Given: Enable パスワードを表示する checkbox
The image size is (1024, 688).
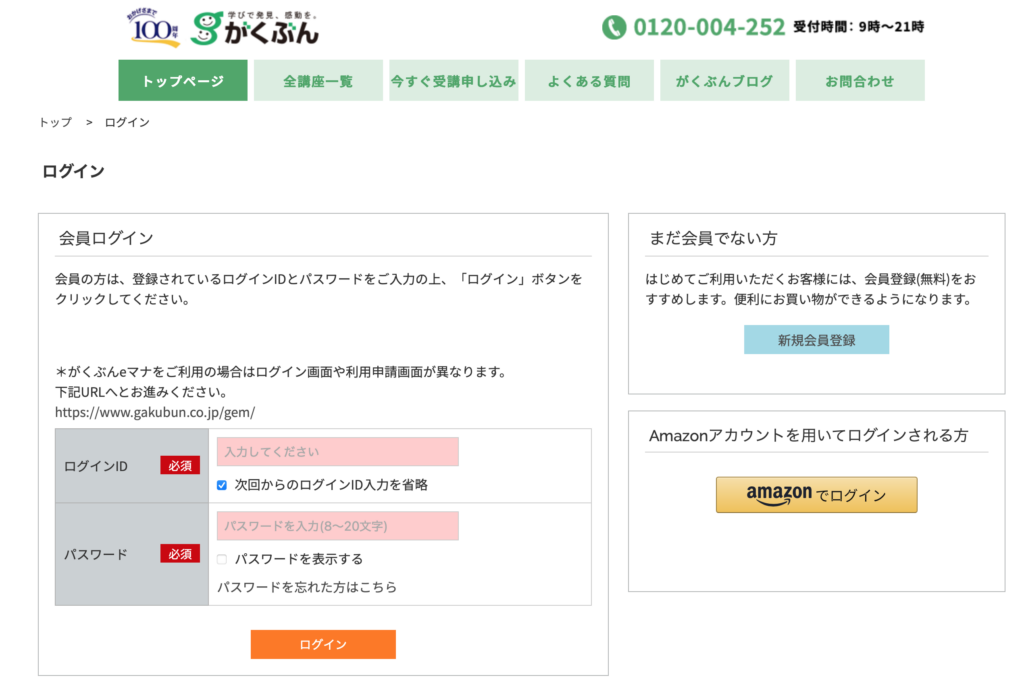Looking at the screenshot, I should (x=222, y=559).
